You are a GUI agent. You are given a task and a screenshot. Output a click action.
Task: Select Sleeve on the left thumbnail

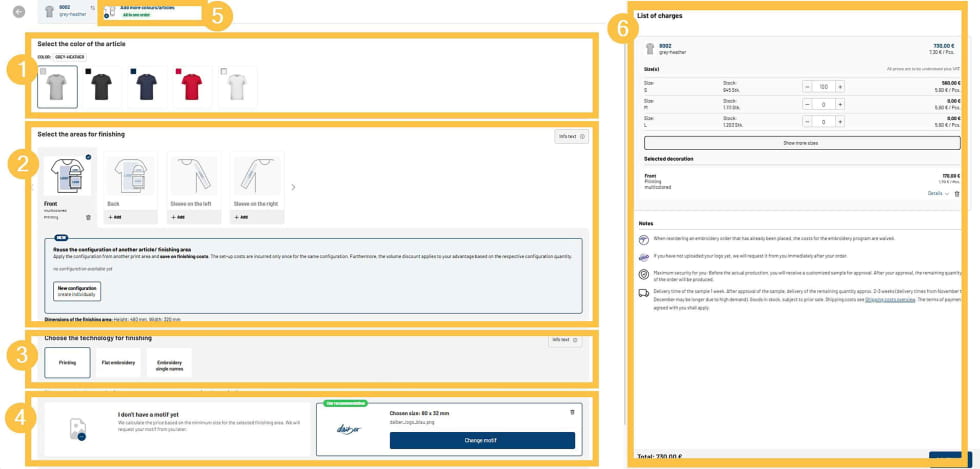194,176
